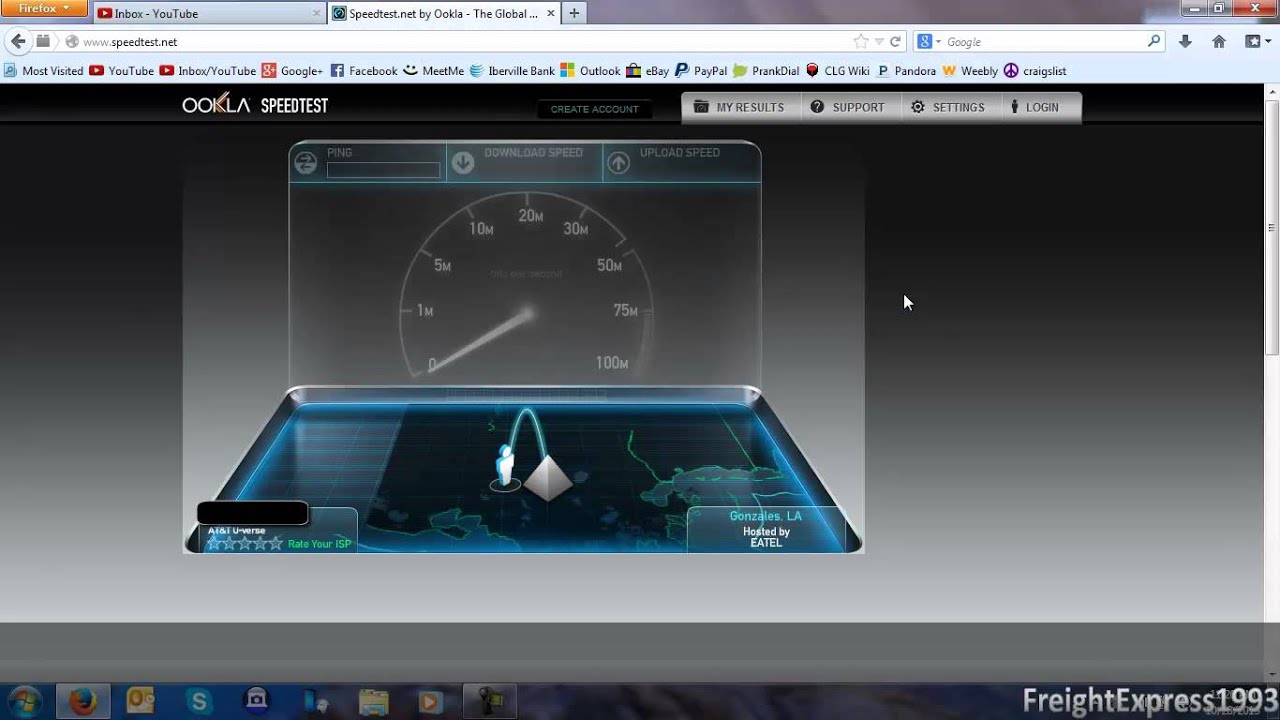Image resolution: width=1280 pixels, height=720 pixels.
Task: Open the Google search engine dropdown
Action: [x=929, y=42]
